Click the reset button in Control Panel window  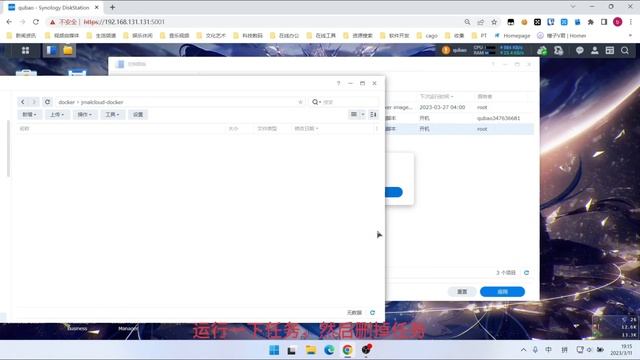coord(462,292)
